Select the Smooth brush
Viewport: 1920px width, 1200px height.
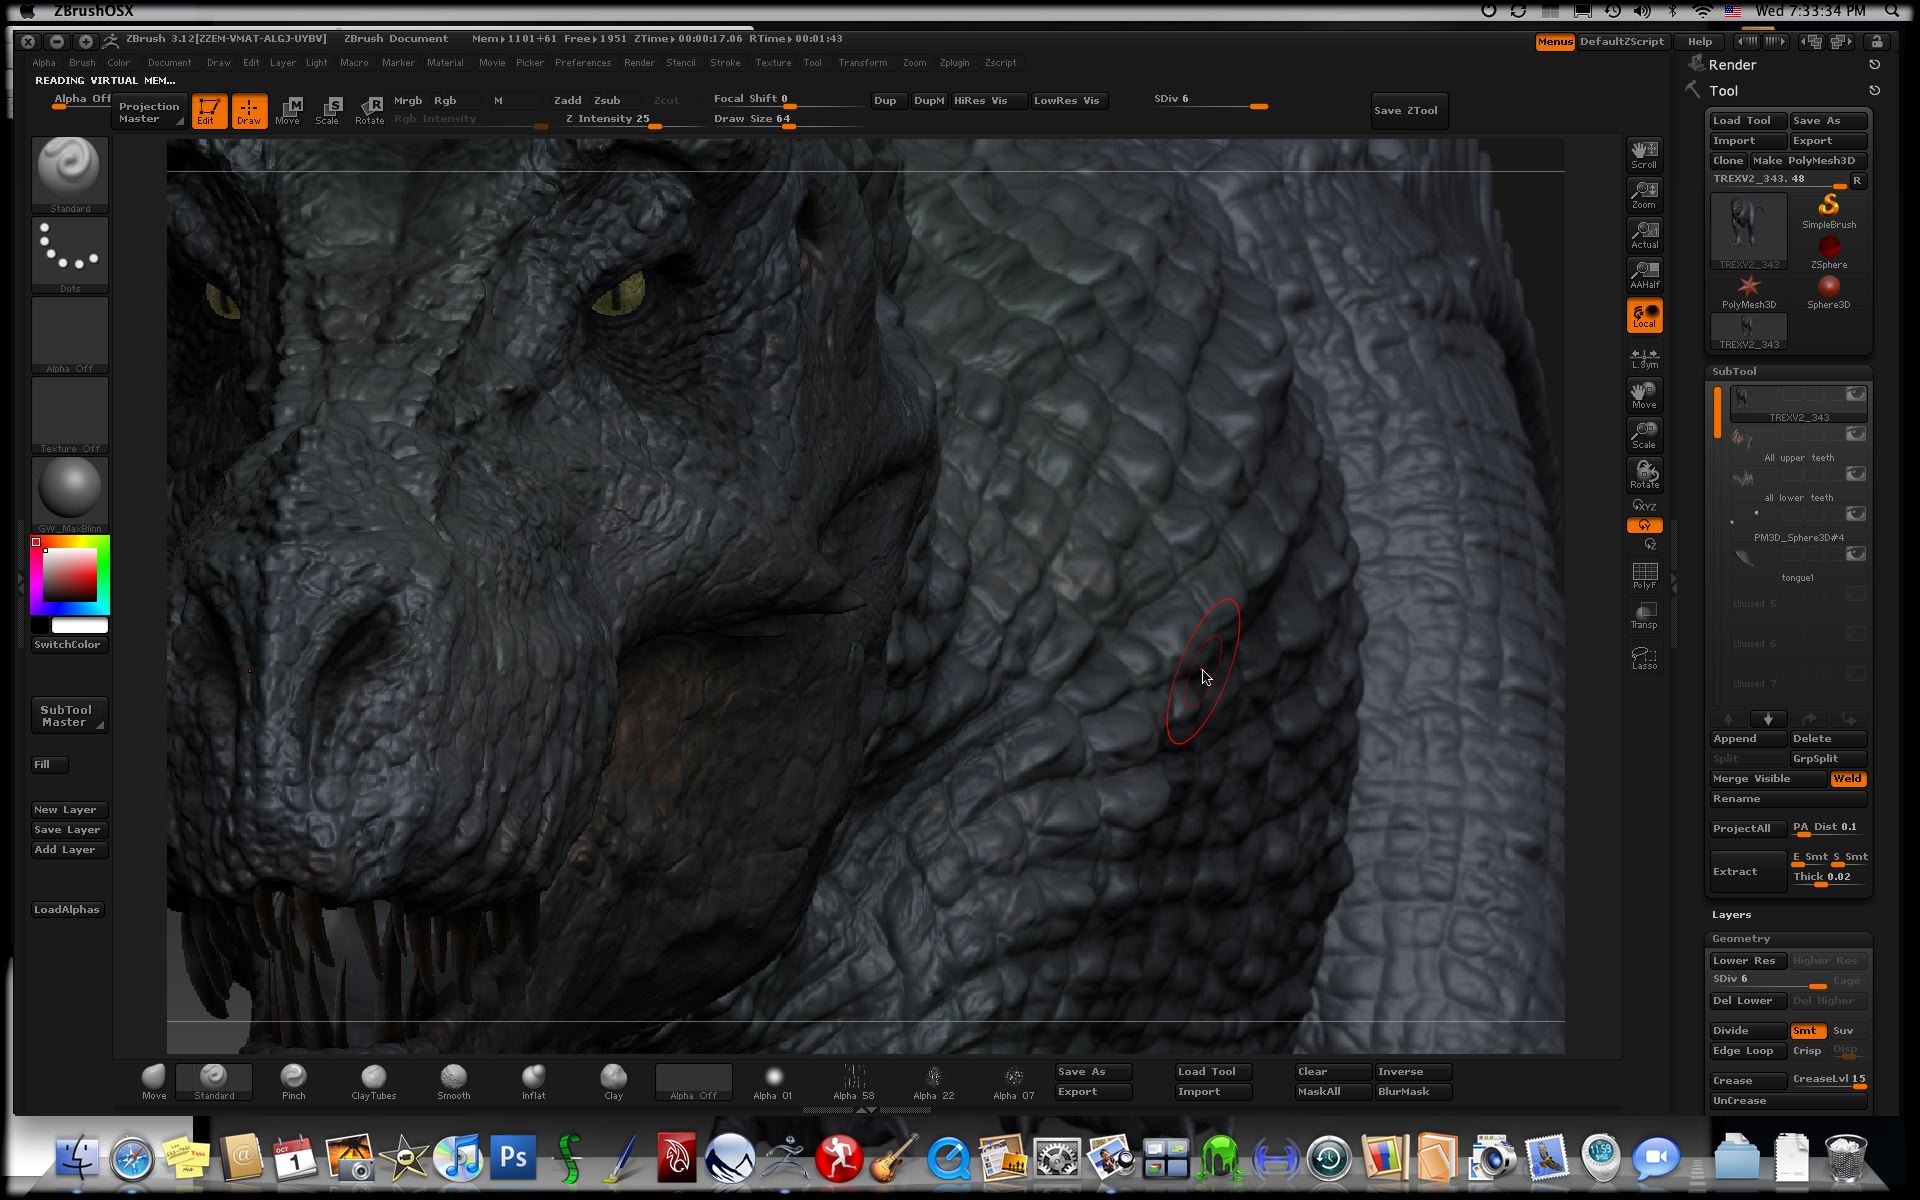click(x=453, y=1081)
